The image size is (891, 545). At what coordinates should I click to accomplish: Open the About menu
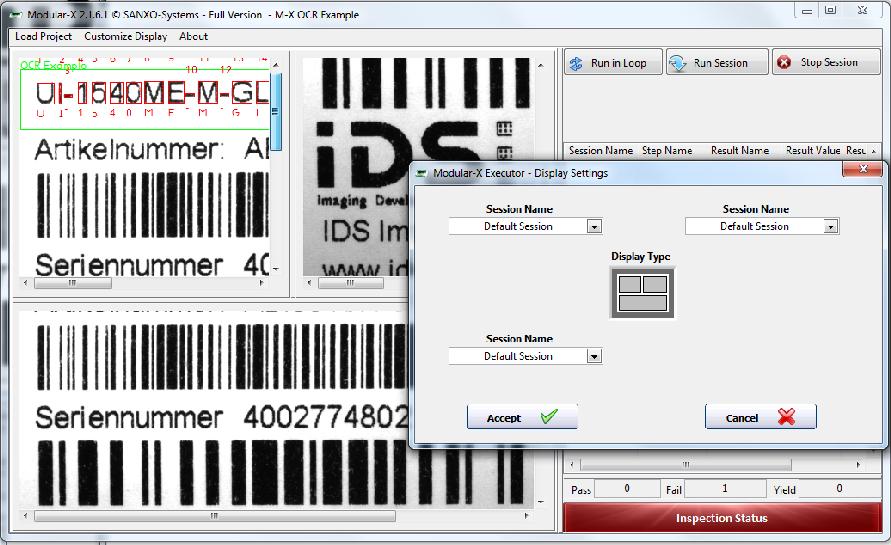[x=193, y=36]
